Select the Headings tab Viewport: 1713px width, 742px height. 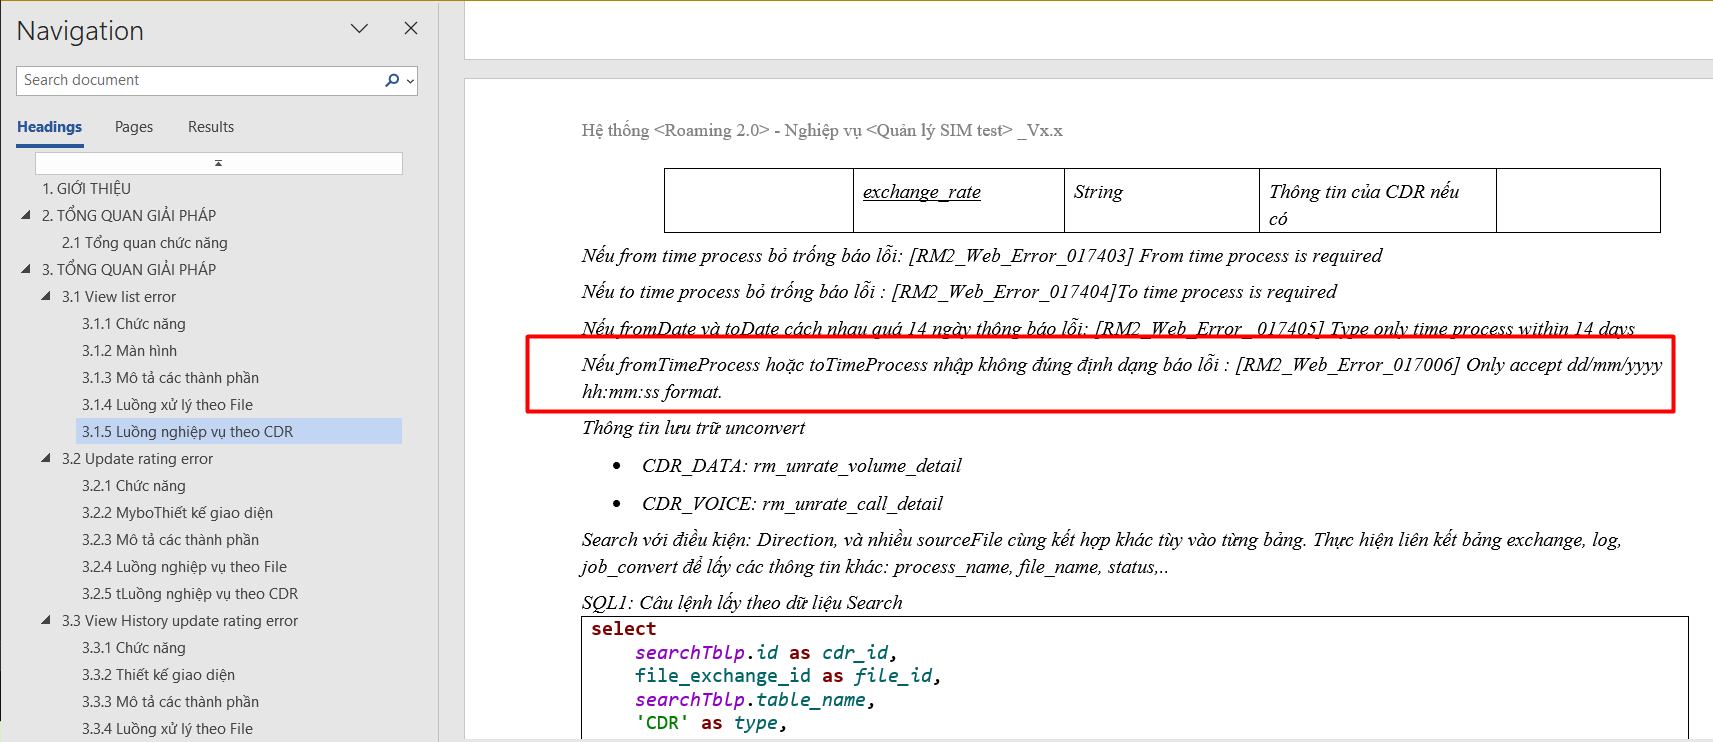[50, 127]
